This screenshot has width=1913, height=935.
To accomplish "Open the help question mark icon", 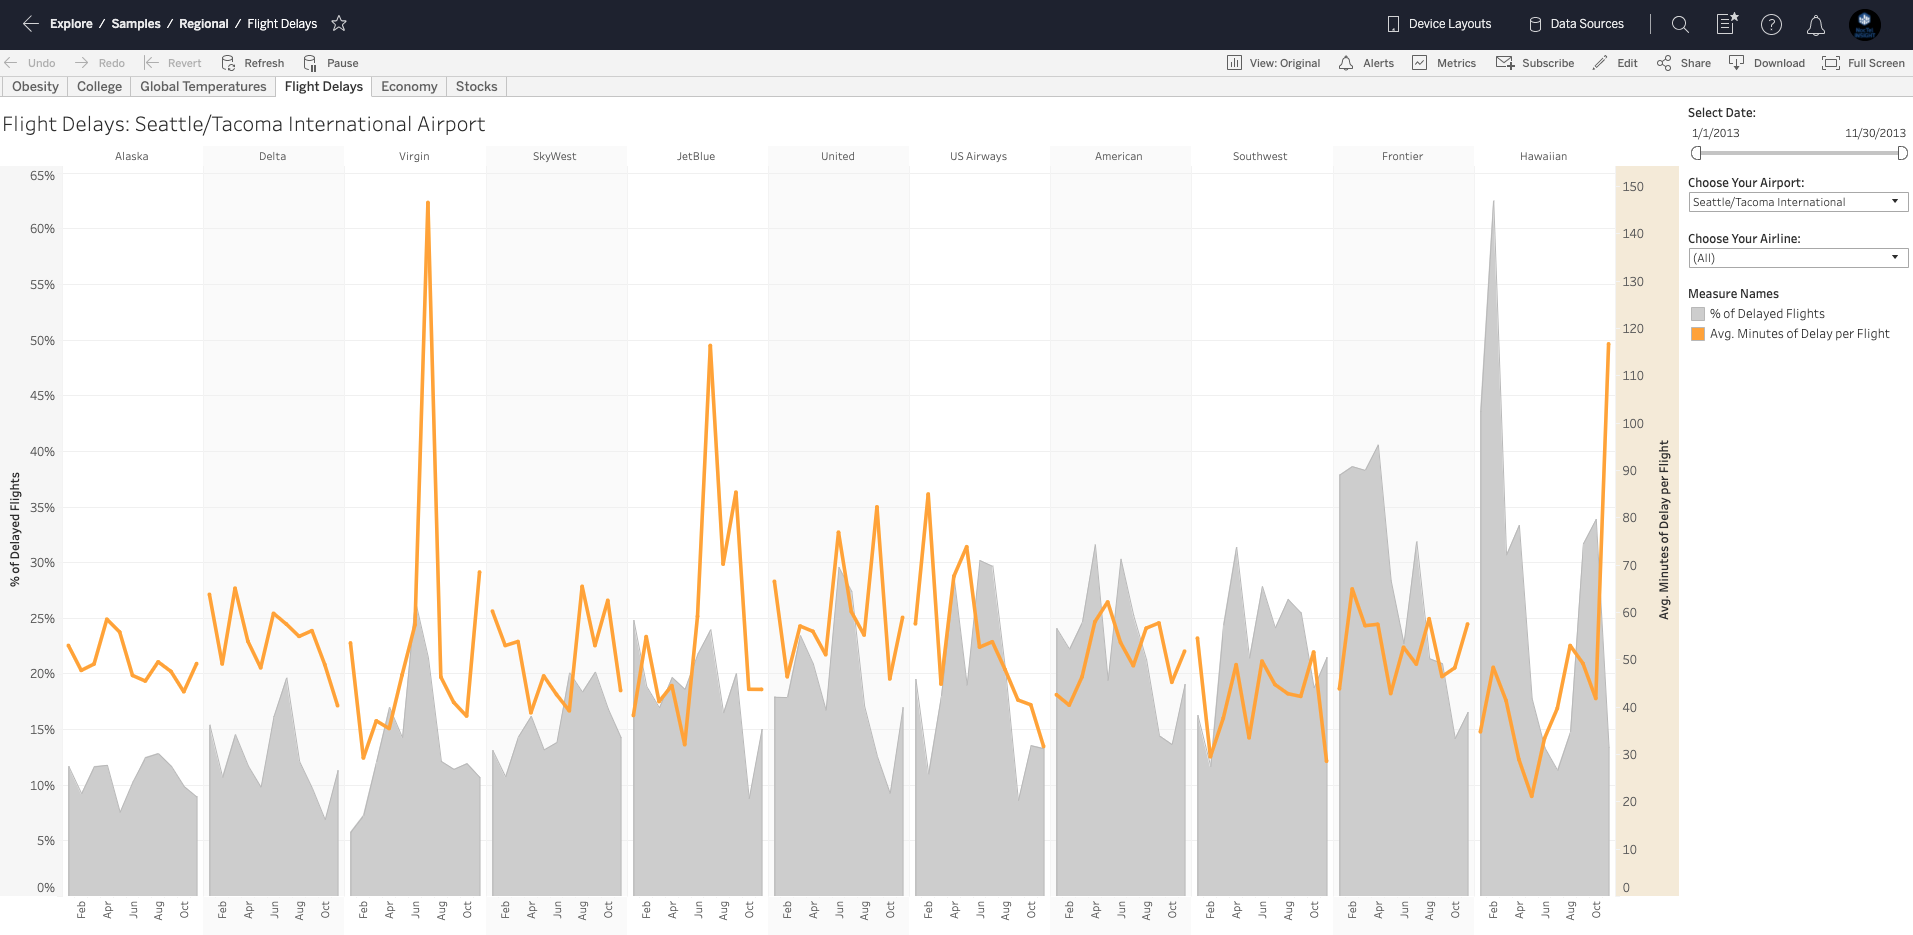I will (x=1771, y=24).
